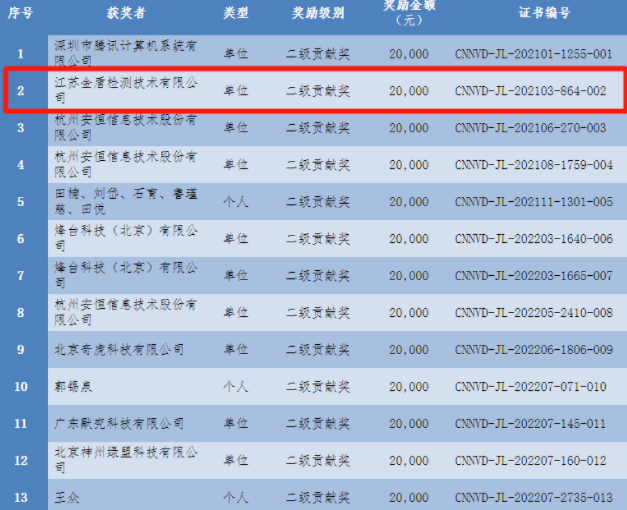The height and width of the screenshot is (510, 627).
Task: Select the 奖励金额（元） header cell
Action: [408, 12]
